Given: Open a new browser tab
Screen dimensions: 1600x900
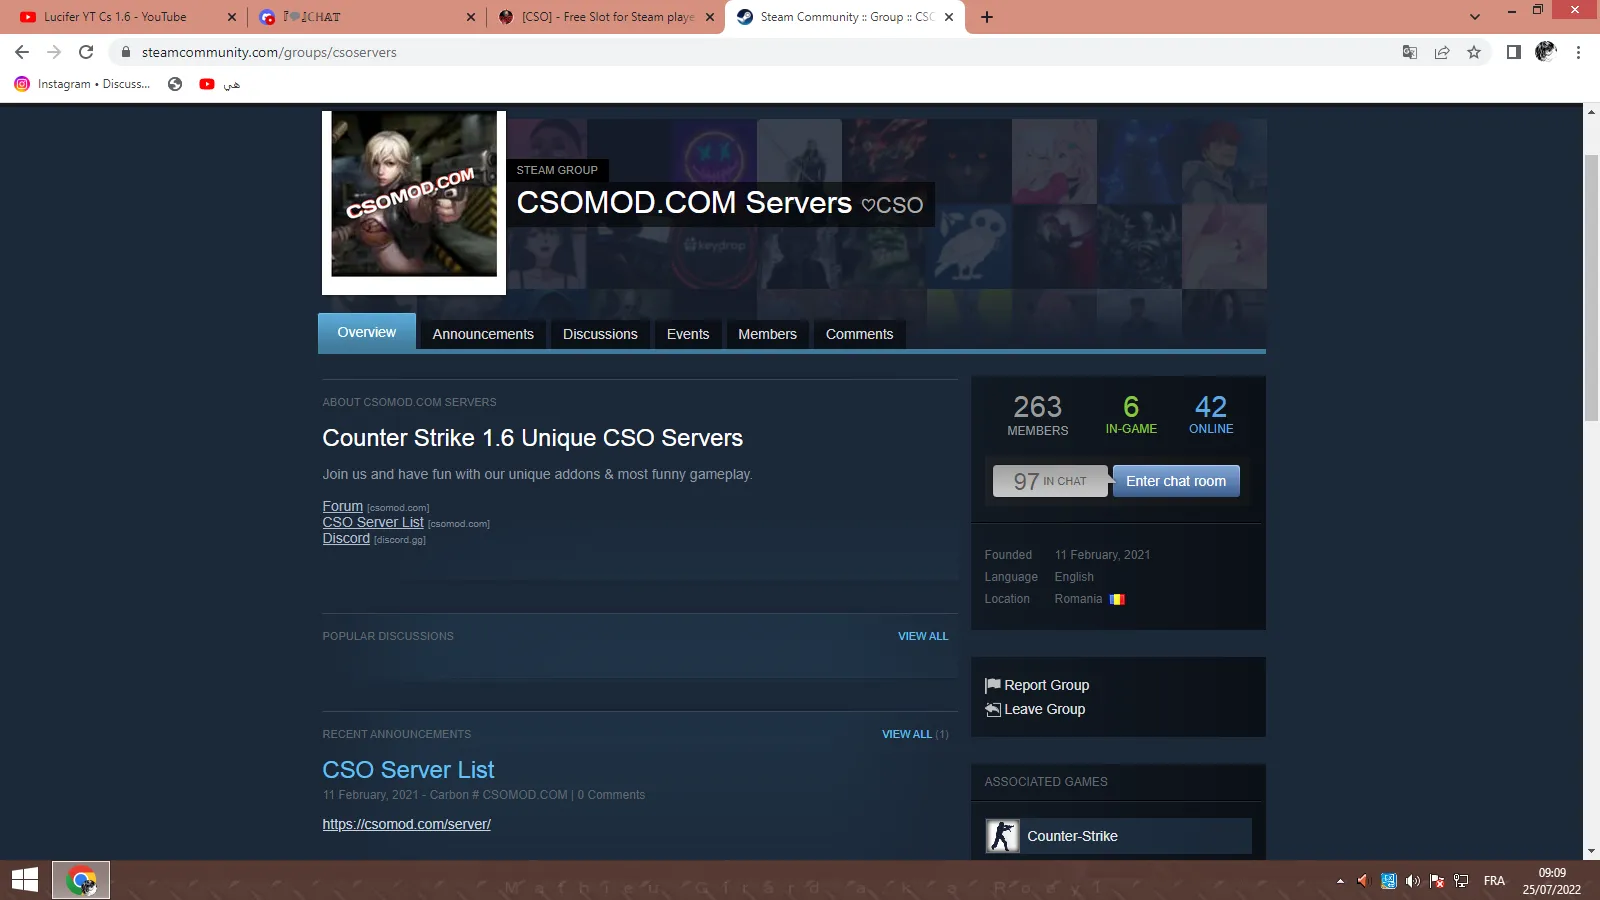Looking at the screenshot, I should (x=987, y=17).
